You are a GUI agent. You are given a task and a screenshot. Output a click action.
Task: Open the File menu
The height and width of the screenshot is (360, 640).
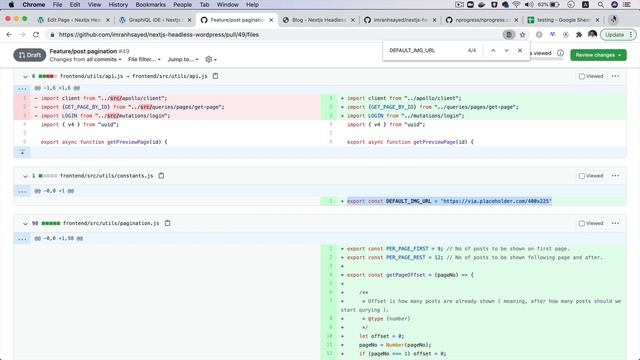click(x=57, y=5)
